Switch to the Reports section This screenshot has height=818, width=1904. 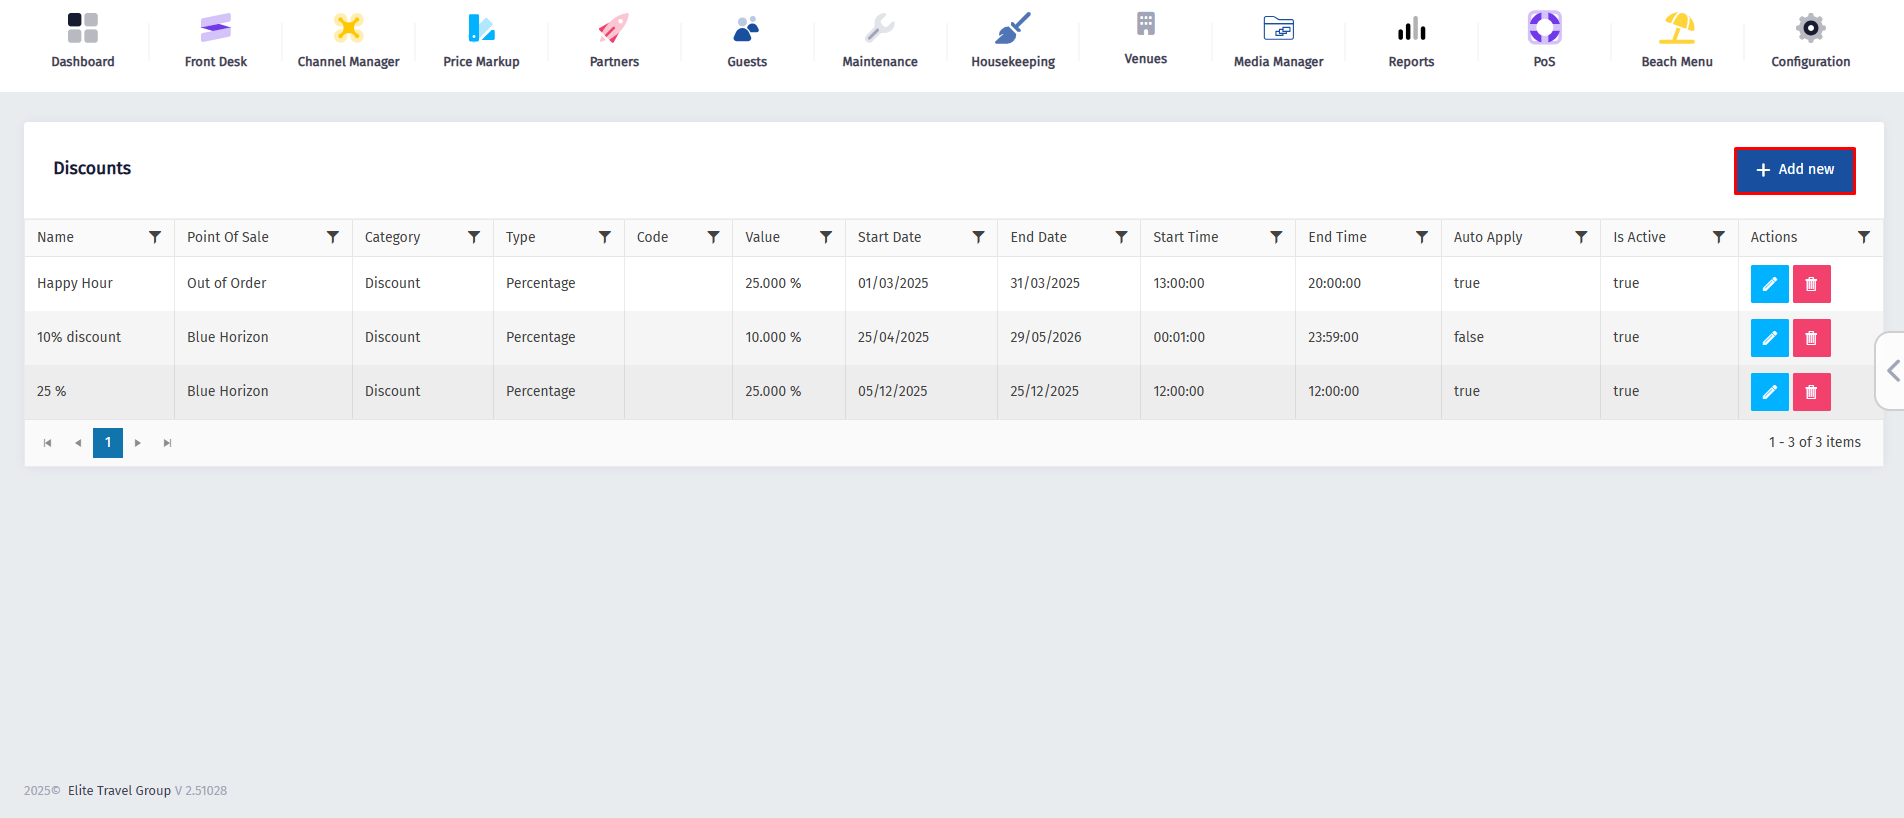pos(1411,40)
